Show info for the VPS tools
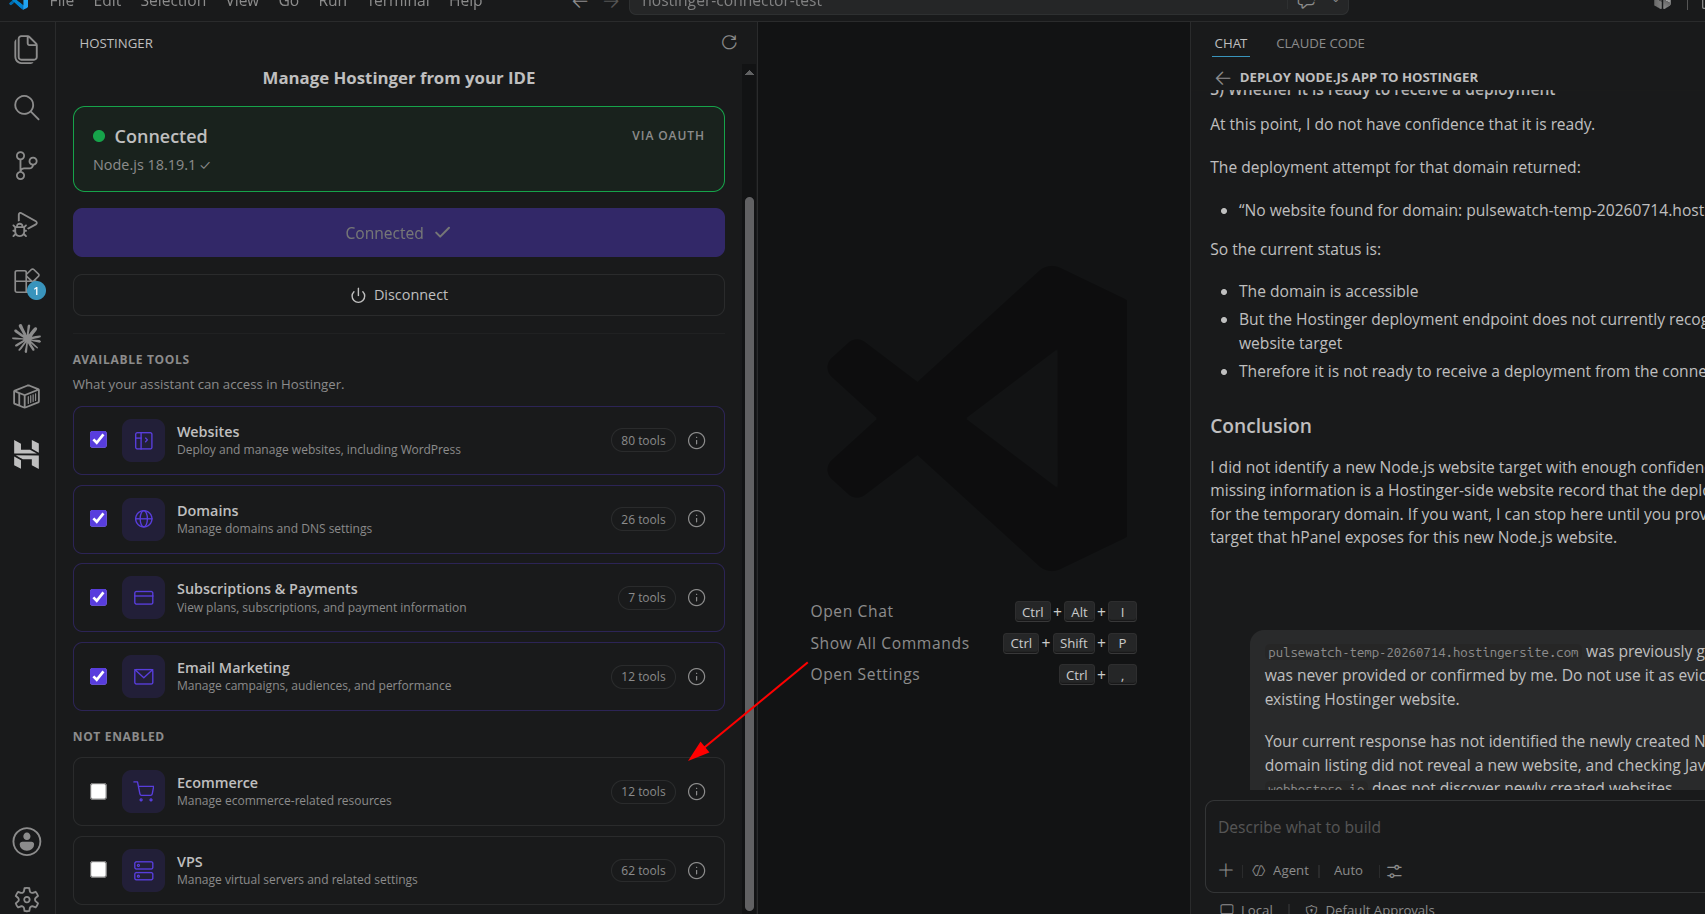The image size is (1705, 914). 697,871
